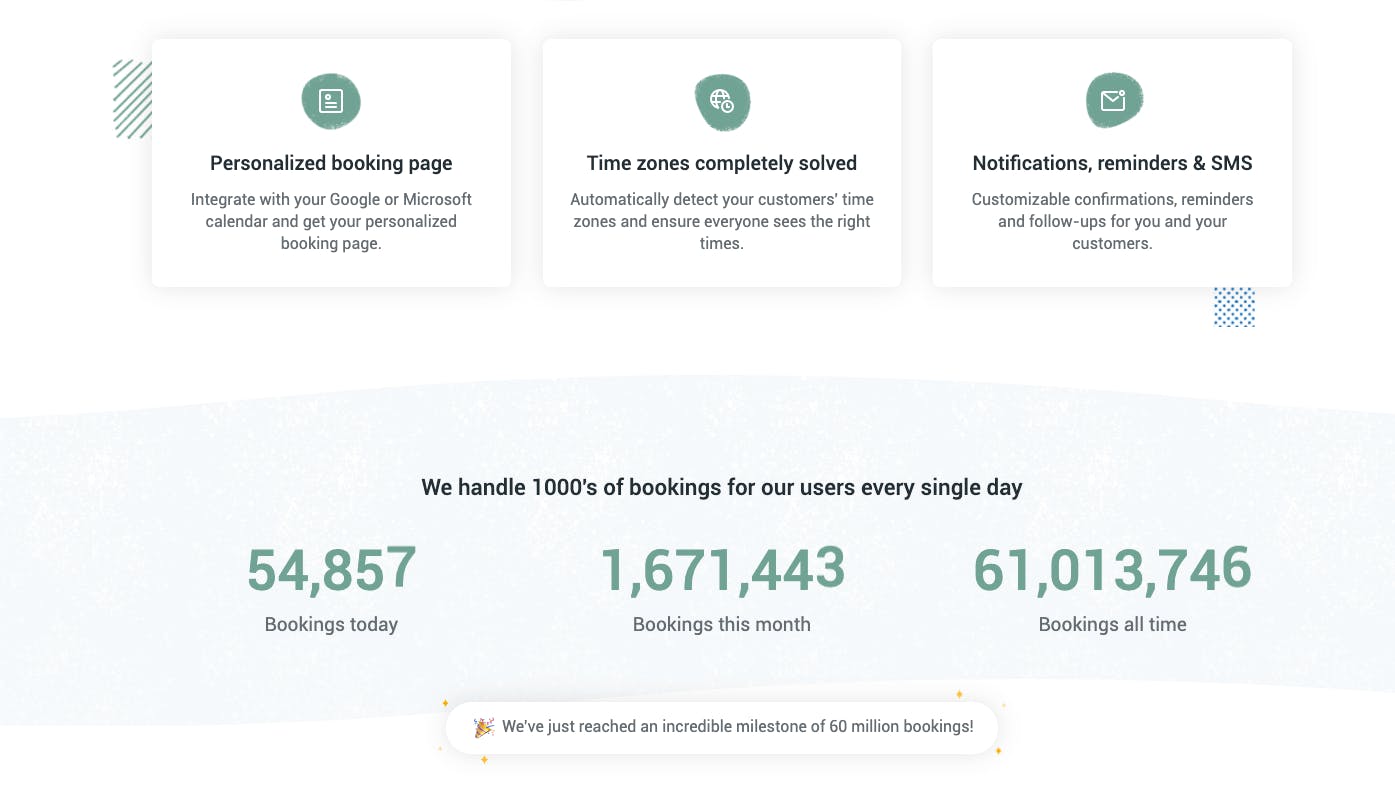This screenshot has height=807, width=1395.
Task: Click the customizable confirmations description text
Action: [1113, 221]
